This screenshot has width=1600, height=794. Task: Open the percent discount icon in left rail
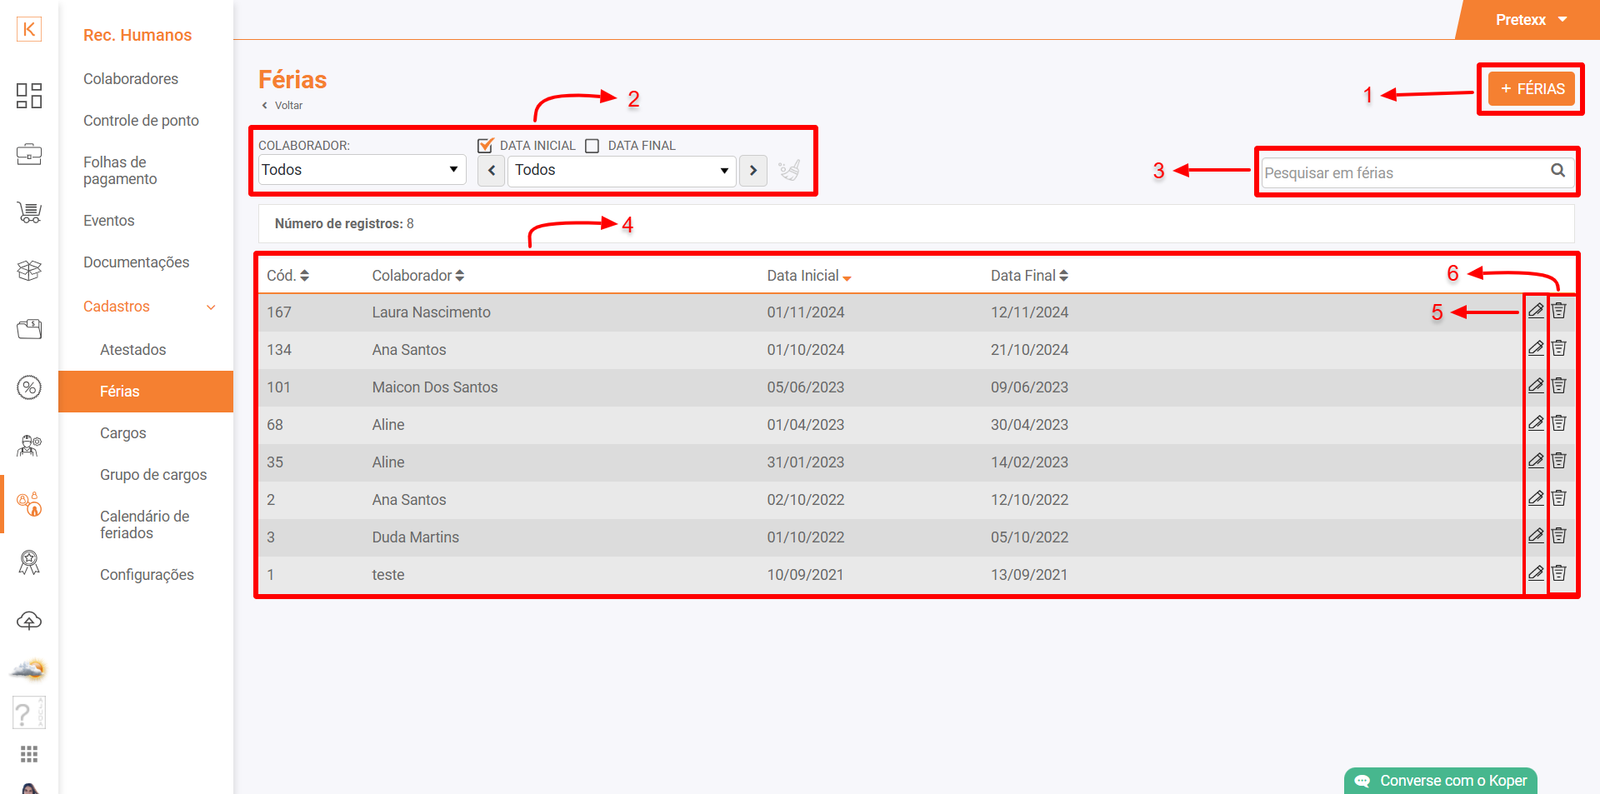29,387
